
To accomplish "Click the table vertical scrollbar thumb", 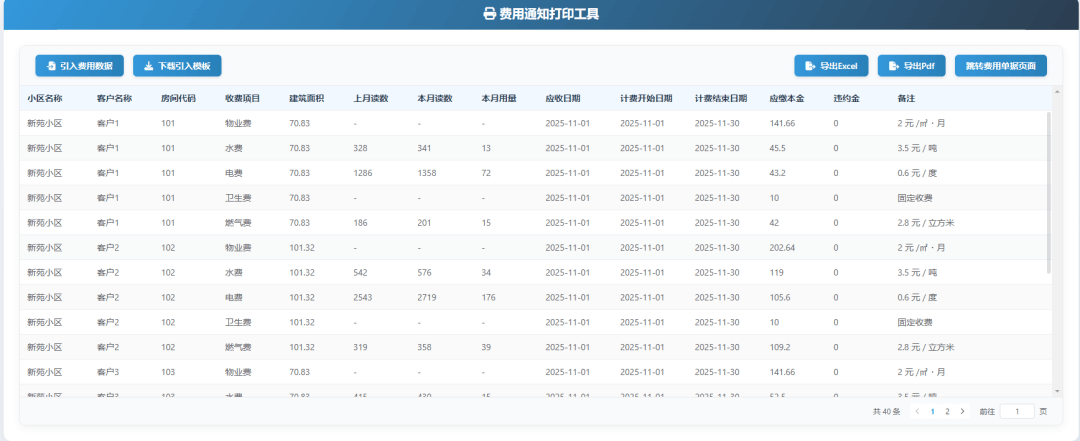I will click(x=1049, y=192).
